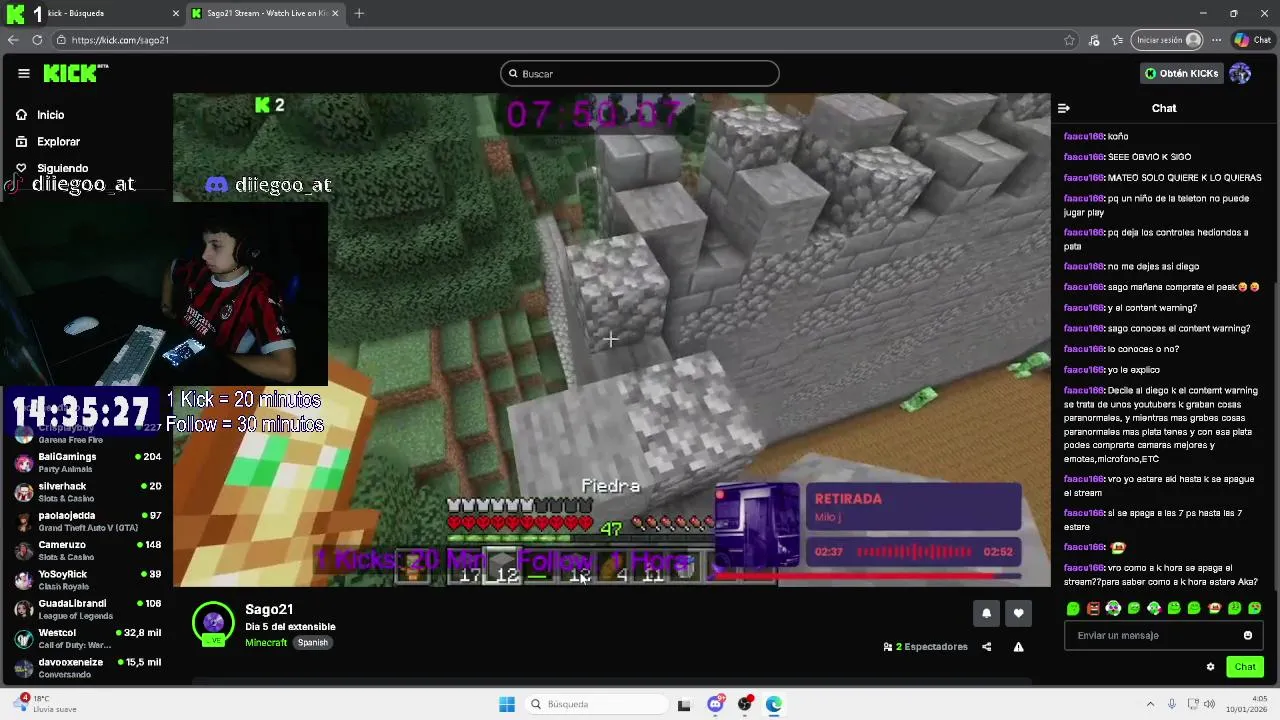Open the volume control in system tray
The width and height of the screenshot is (1280, 720).
click(1209, 704)
